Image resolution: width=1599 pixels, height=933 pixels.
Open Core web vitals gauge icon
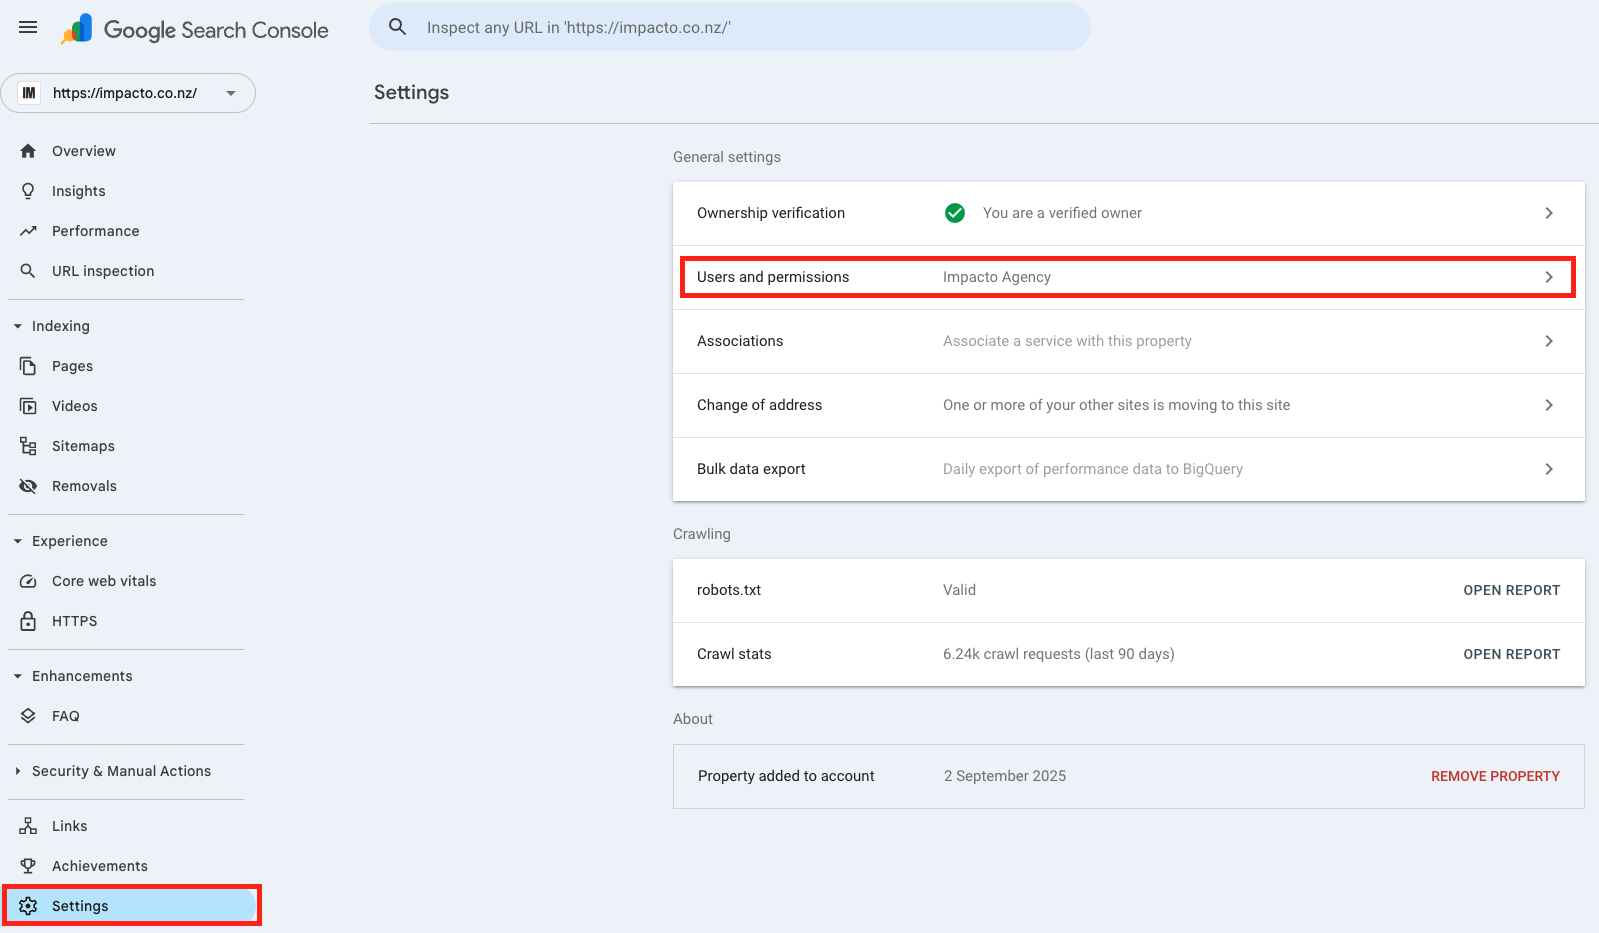28,581
